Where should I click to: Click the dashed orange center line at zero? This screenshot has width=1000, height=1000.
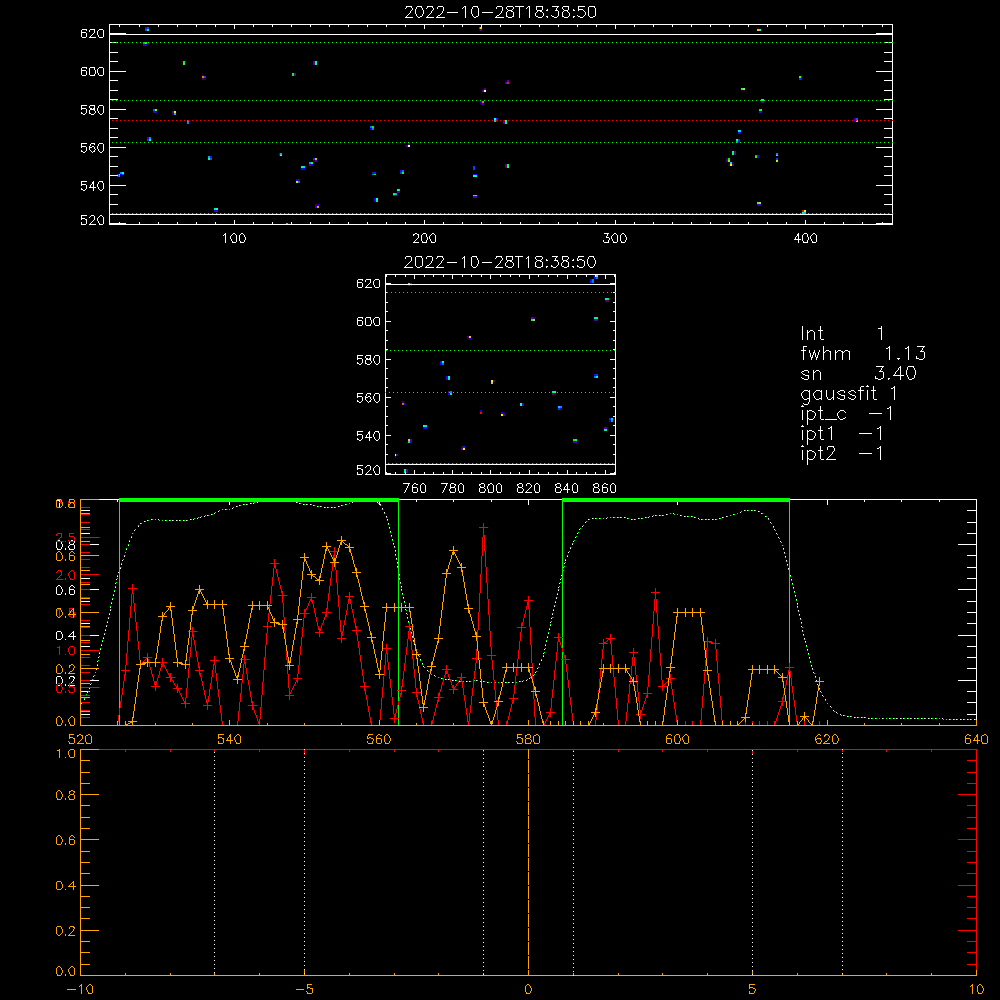(528, 861)
